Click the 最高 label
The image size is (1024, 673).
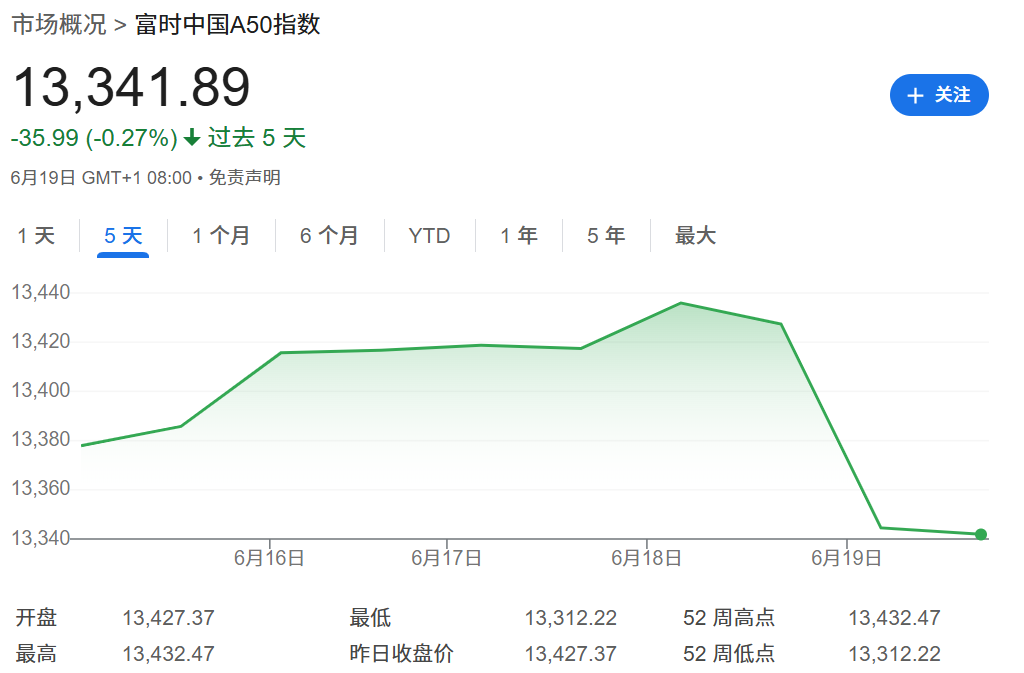[x=37, y=653]
